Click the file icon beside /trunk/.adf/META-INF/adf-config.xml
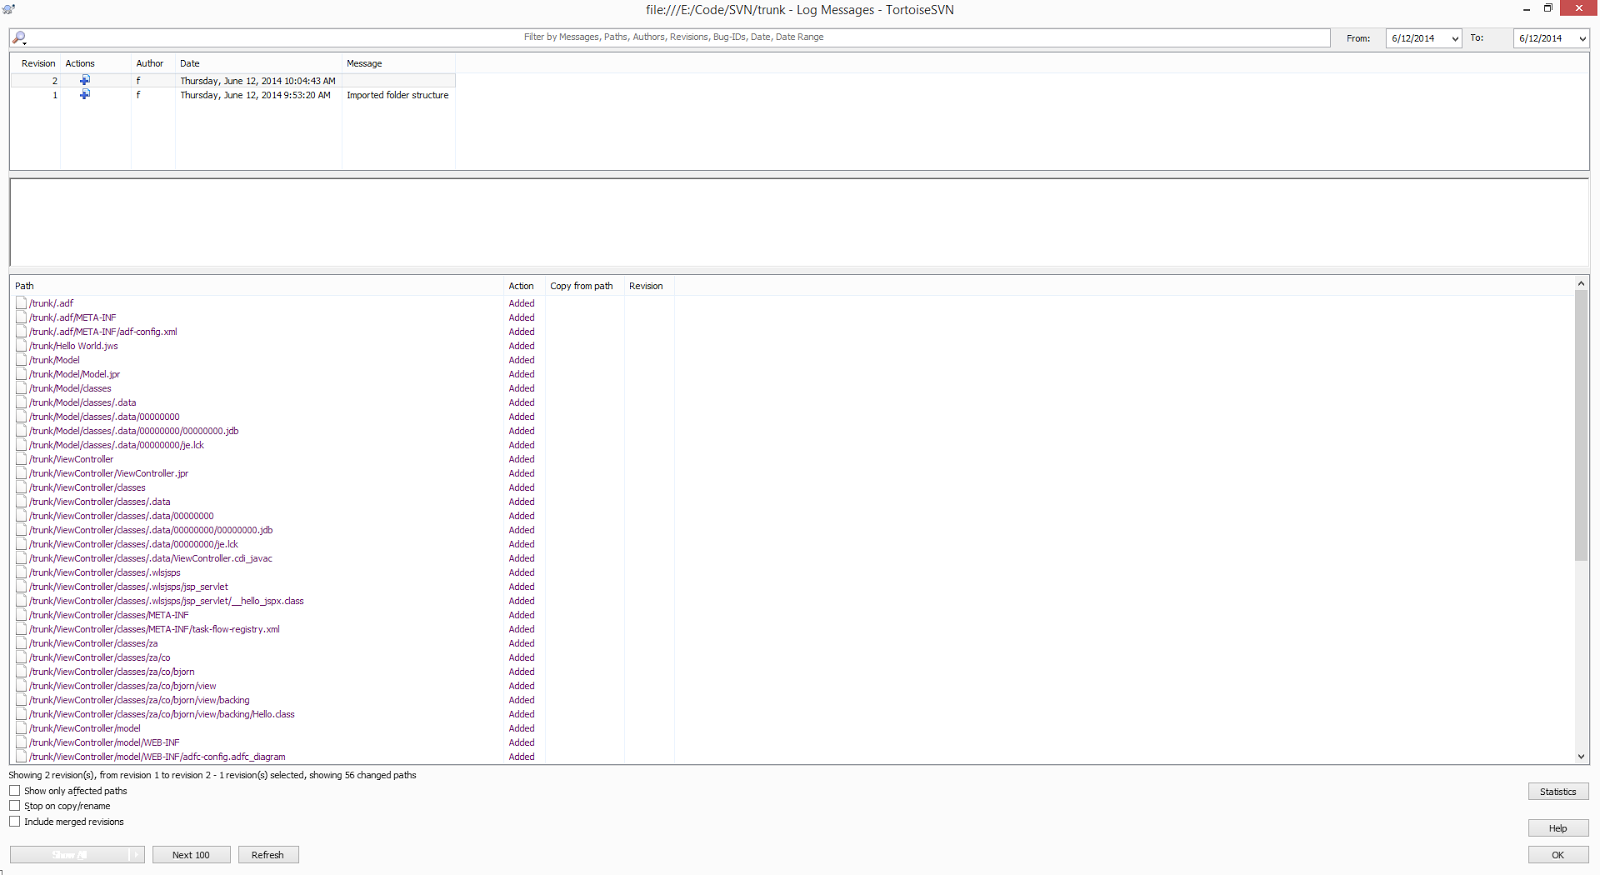The image size is (1600, 875). click(x=21, y=331)
